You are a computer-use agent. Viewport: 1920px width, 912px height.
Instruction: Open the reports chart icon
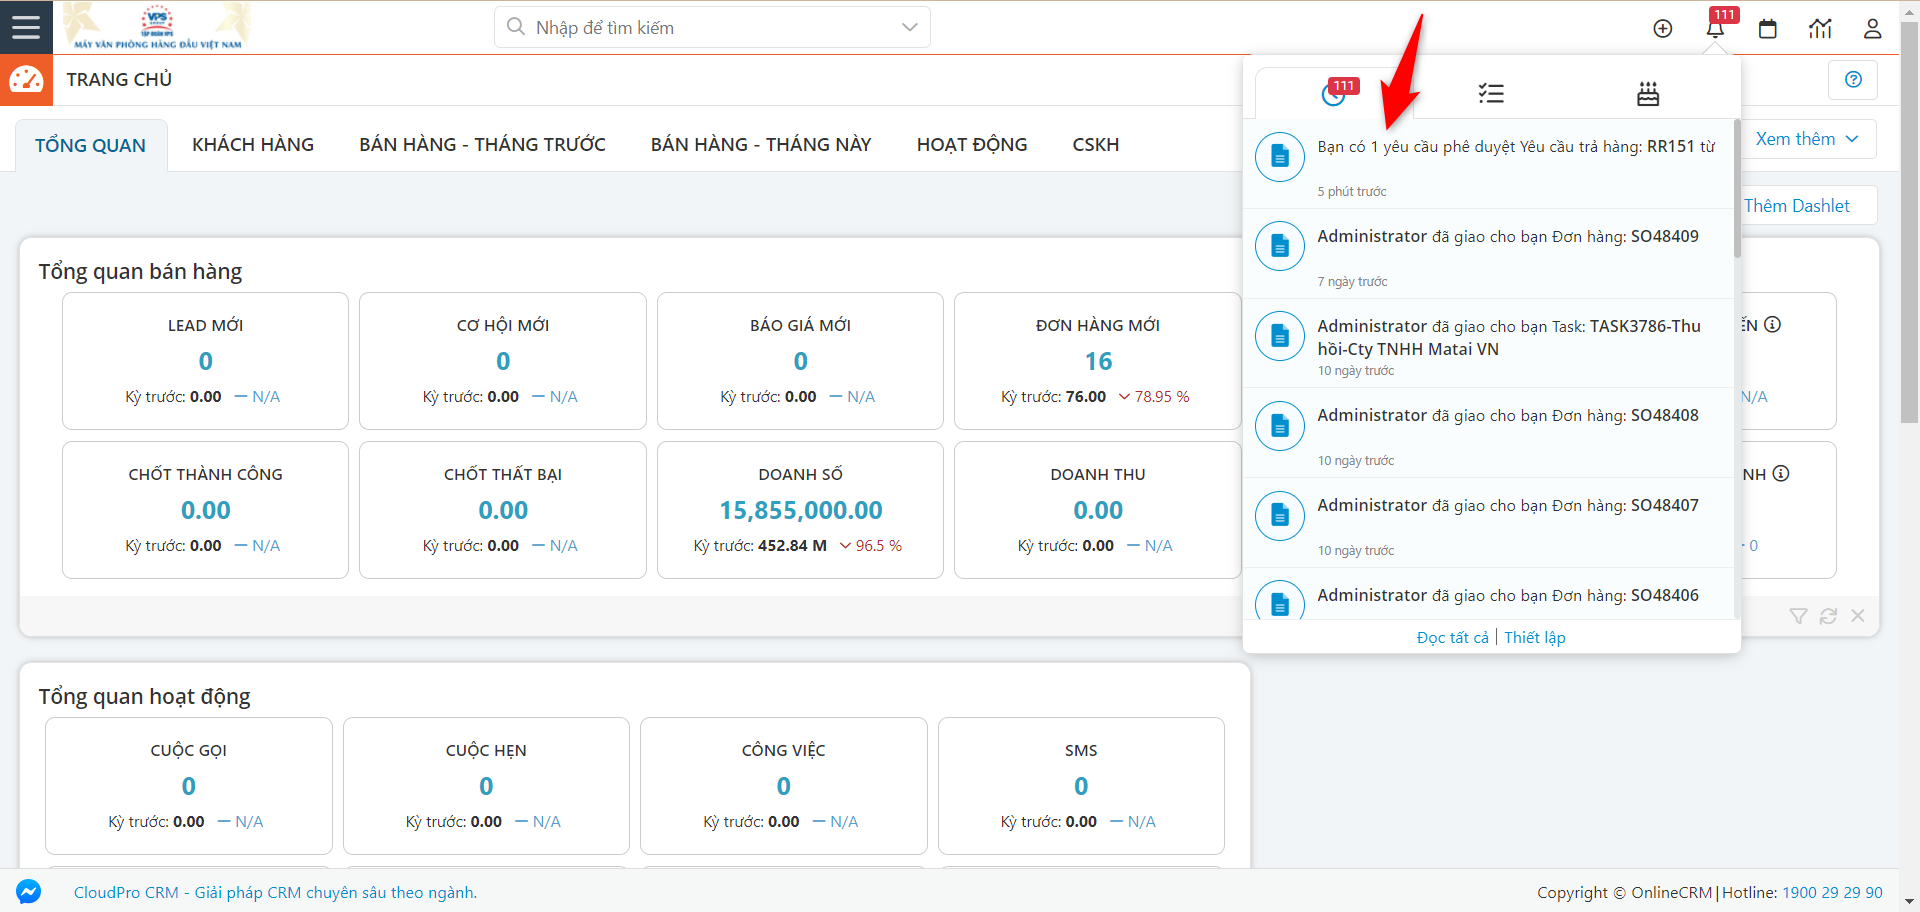point(1820,29)
